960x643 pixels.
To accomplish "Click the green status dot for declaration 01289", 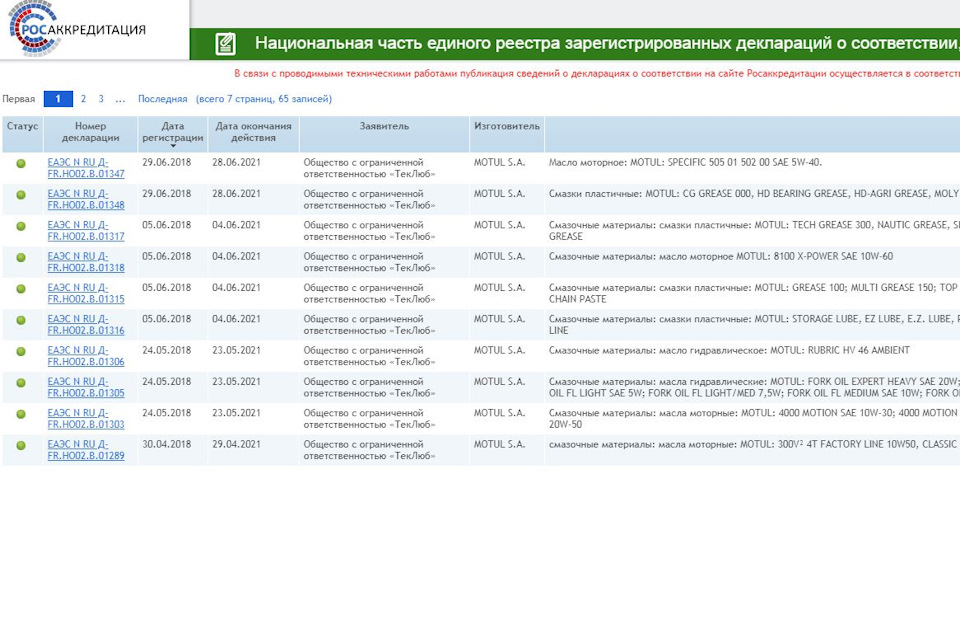I will pos(21,445).
